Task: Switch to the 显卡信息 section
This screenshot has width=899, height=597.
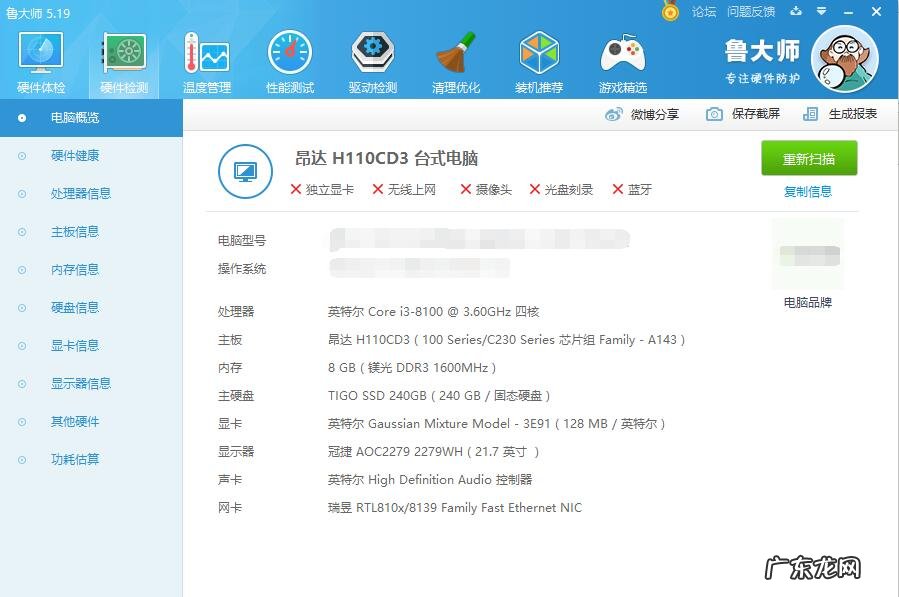Action: [x=80, y=345]
